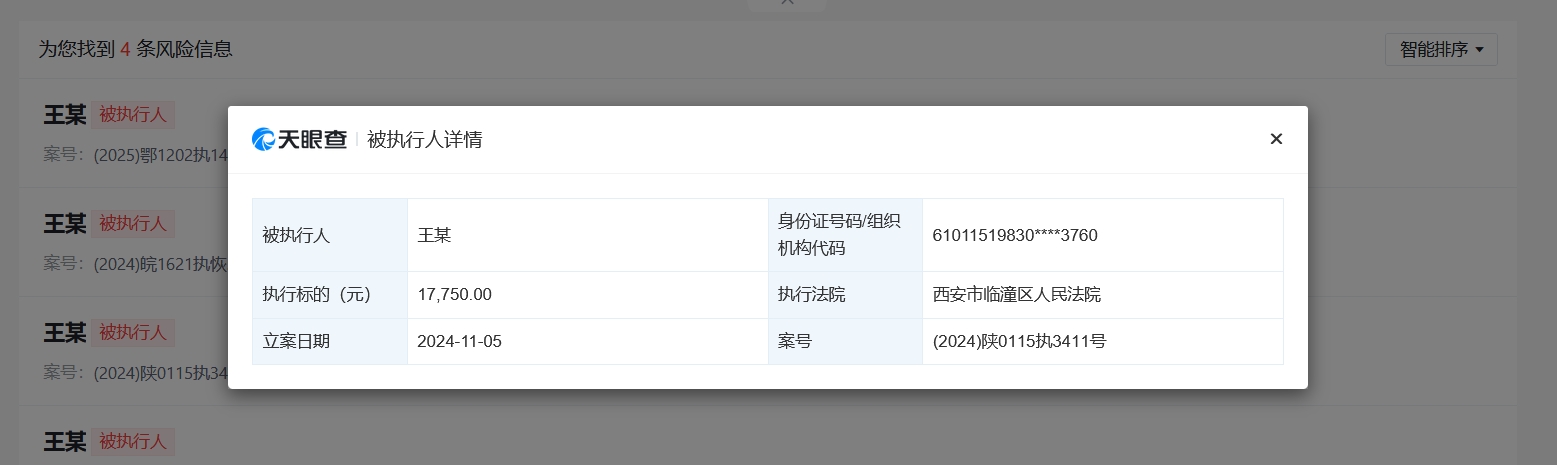The image size is (1557, 465).
Task: Click the 天眼查 logo in the dialog
Action: pos(299,139)
